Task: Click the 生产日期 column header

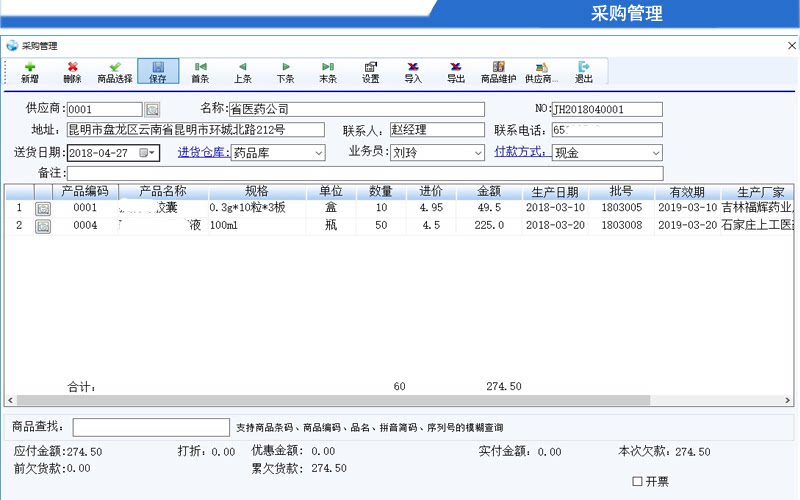Action: (x=555, y=191)
